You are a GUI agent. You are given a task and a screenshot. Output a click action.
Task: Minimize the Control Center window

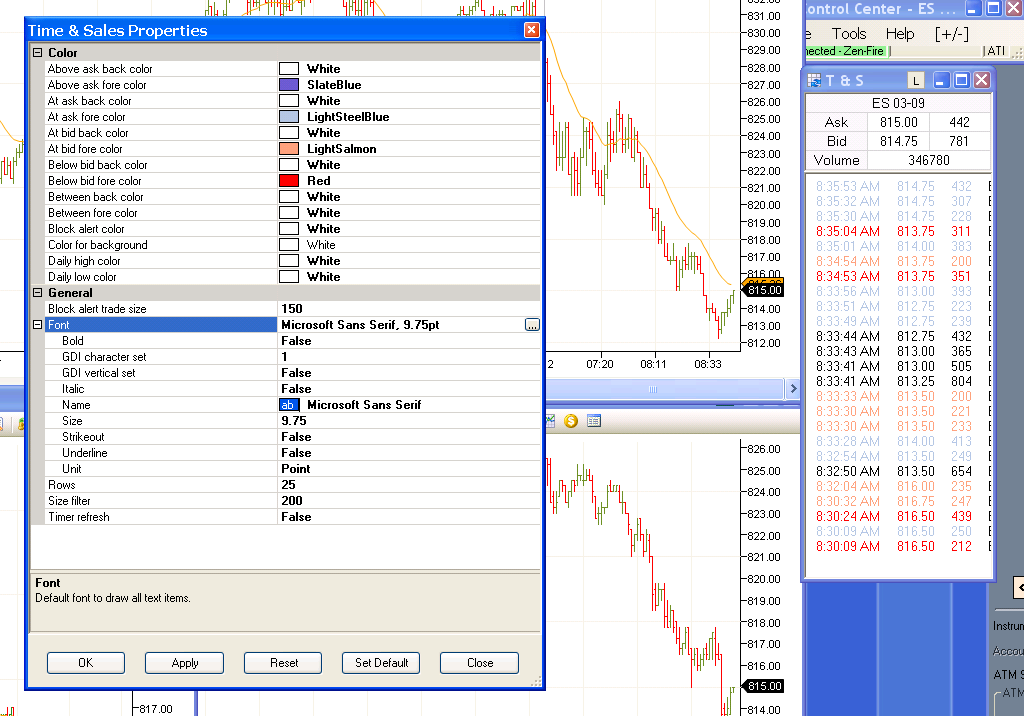[973, 8]
